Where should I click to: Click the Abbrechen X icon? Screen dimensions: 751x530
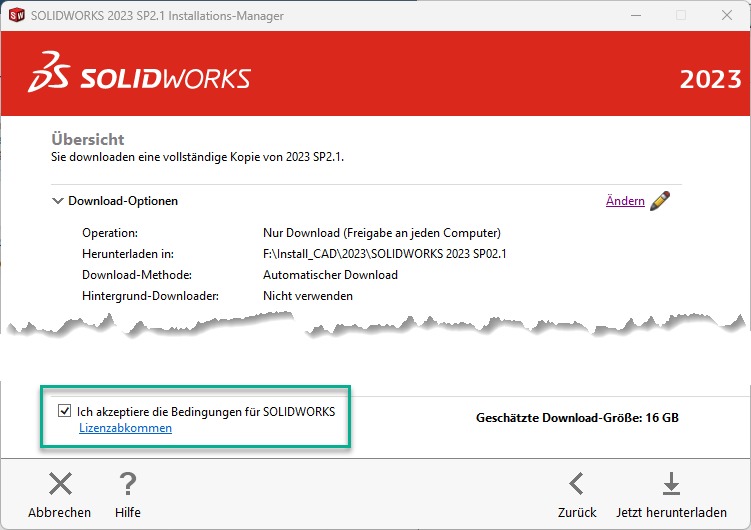click(60, 484)
